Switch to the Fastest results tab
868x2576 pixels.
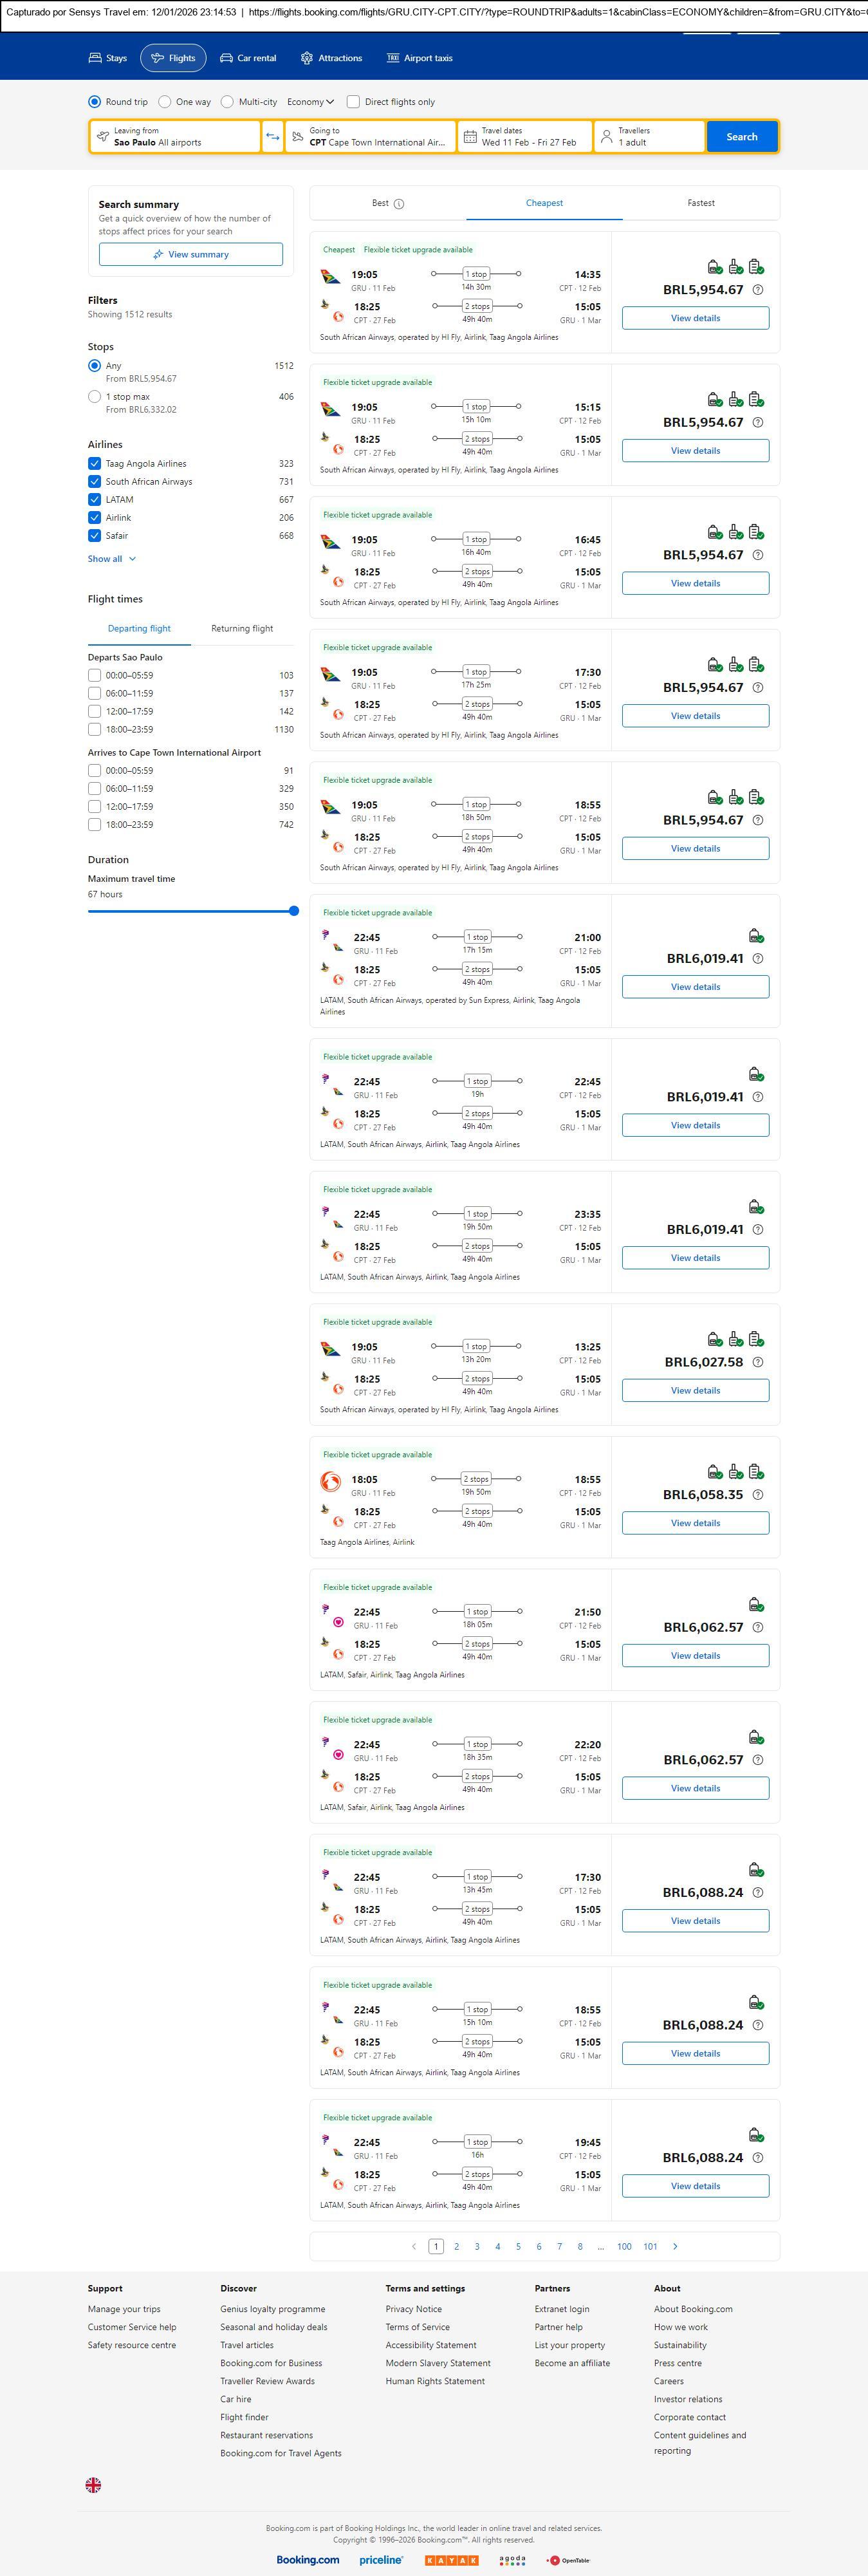click(700, 203)
